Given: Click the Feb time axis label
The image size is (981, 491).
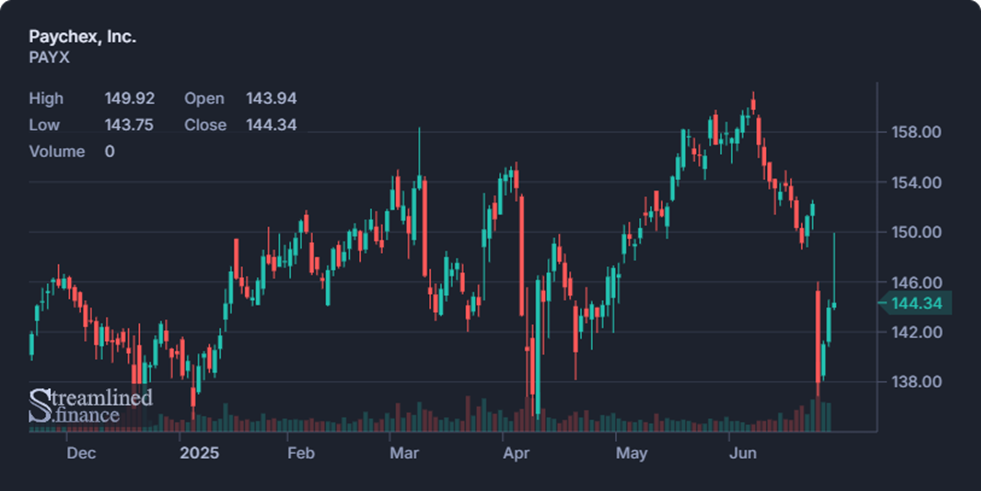Looking at the screenshot, I should click(x=301, y=453).
